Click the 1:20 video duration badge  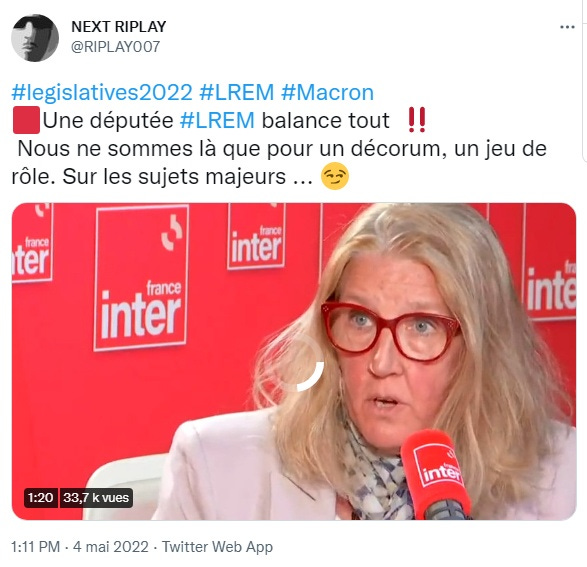click(x=40, y=498)
